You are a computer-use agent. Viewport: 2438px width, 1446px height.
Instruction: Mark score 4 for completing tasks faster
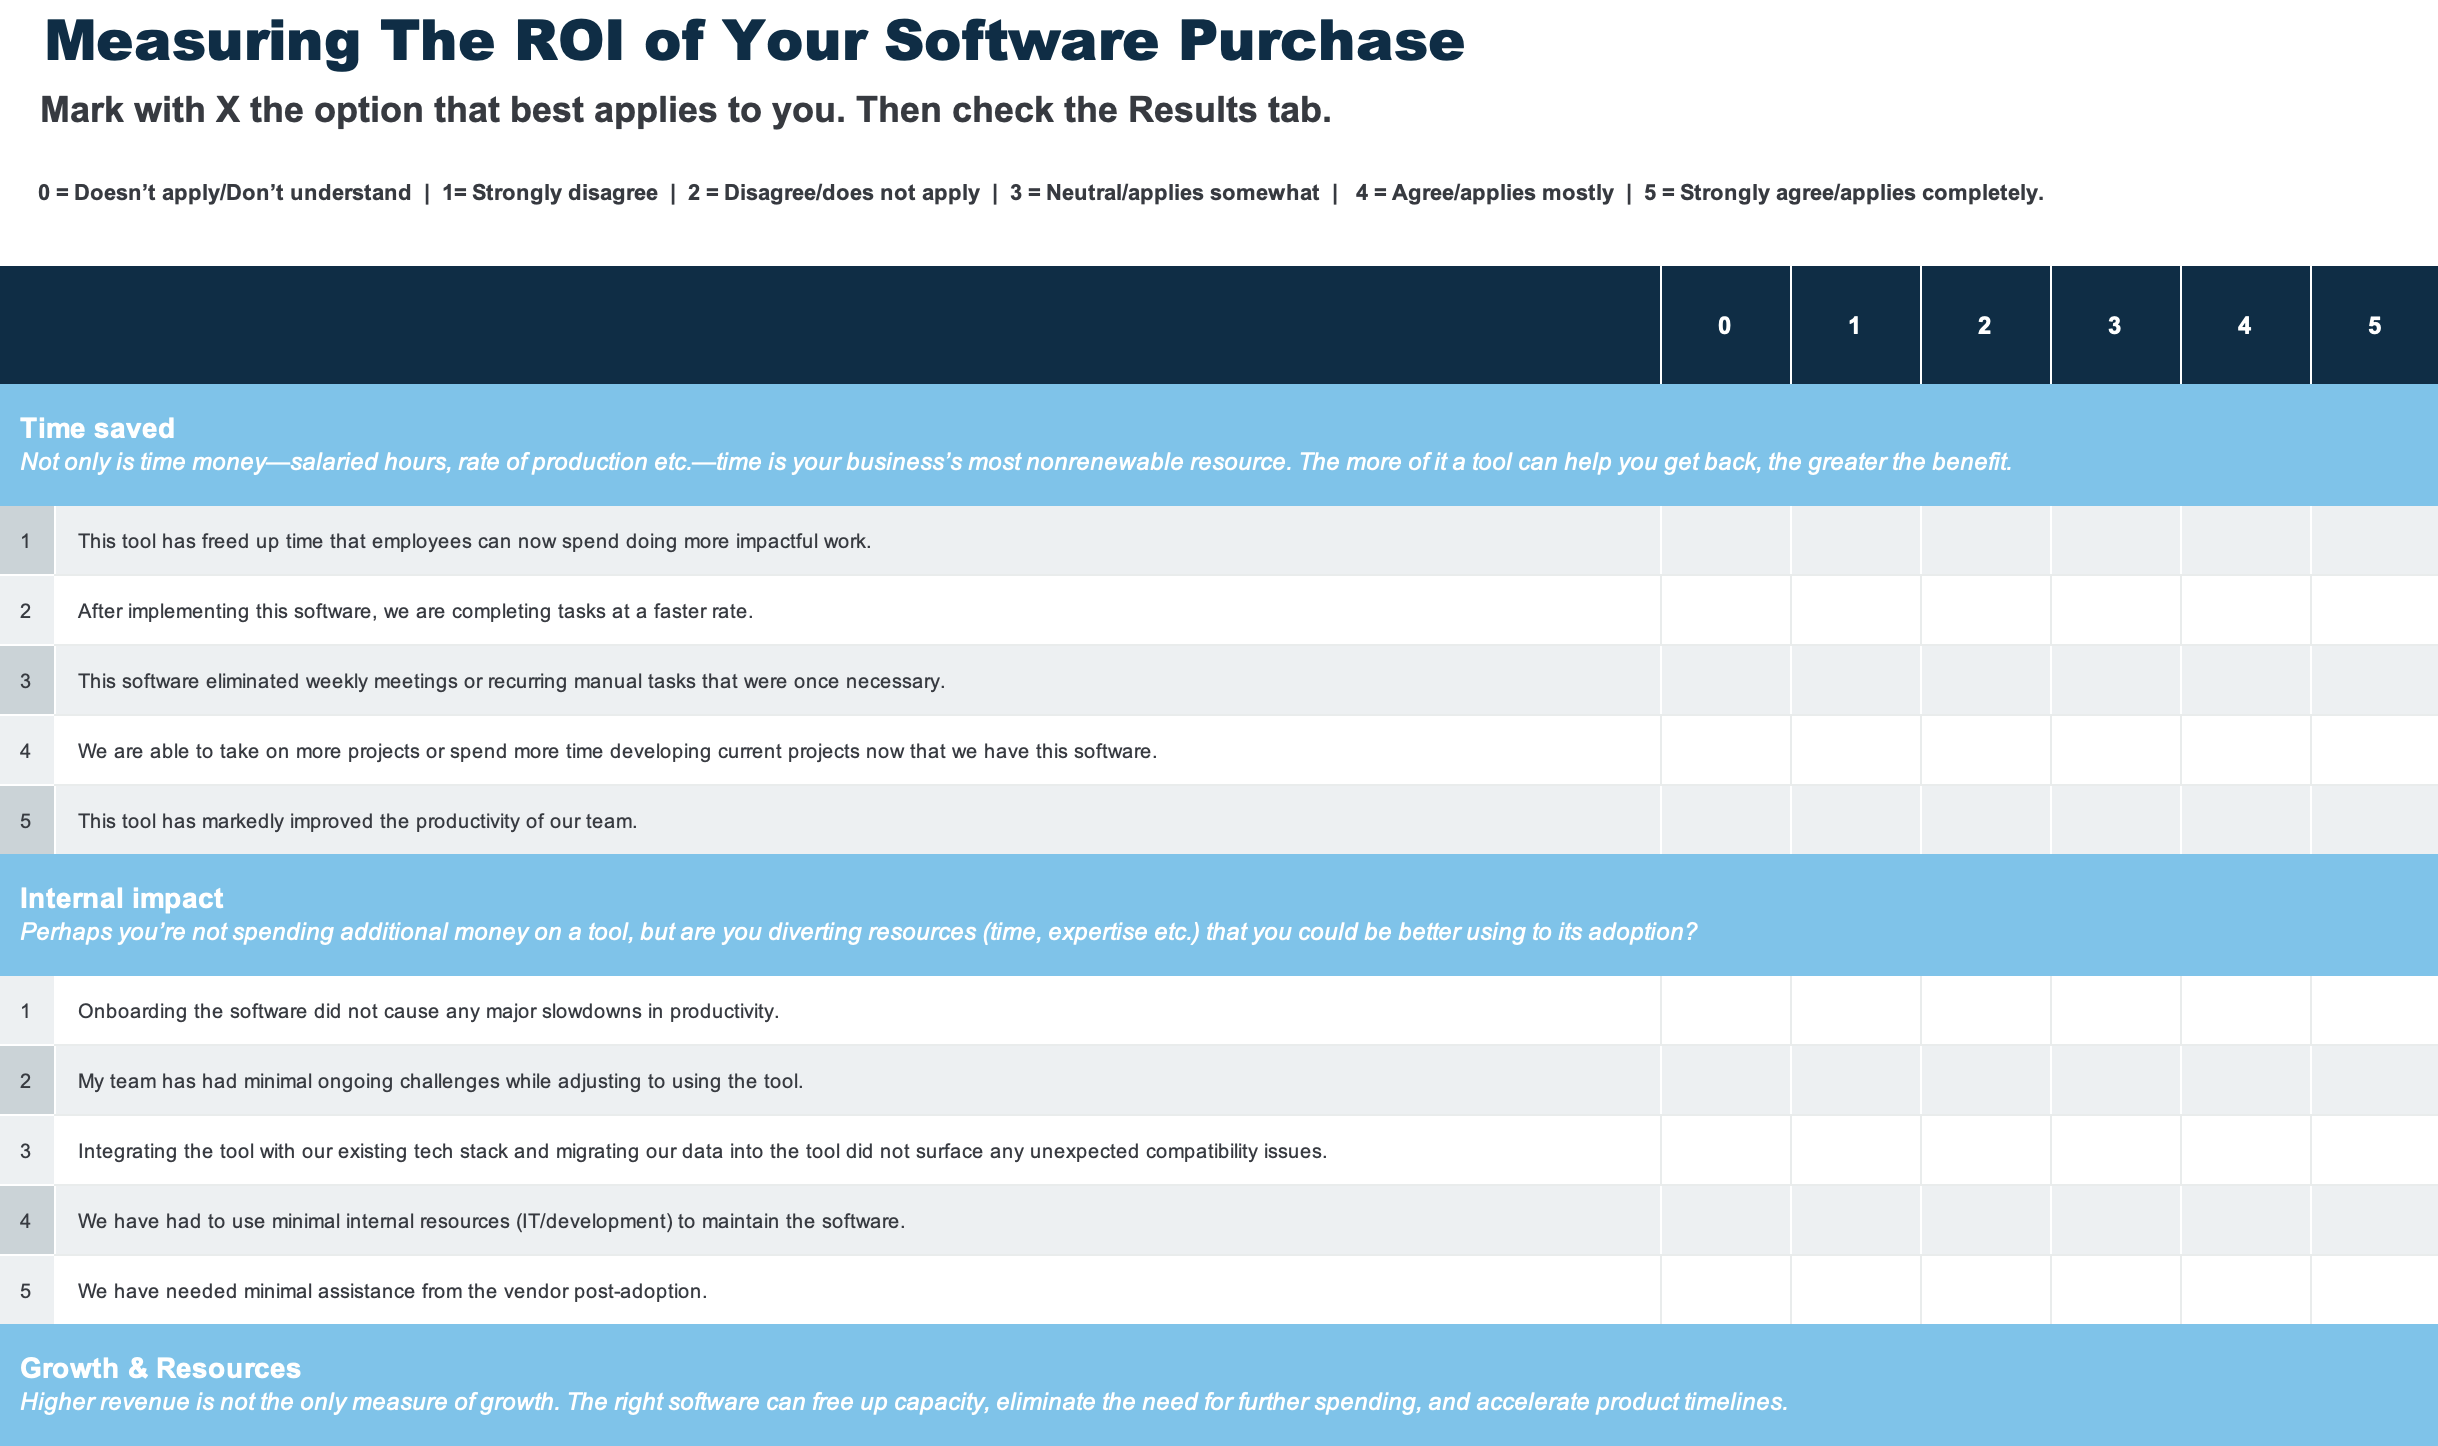2244,610
